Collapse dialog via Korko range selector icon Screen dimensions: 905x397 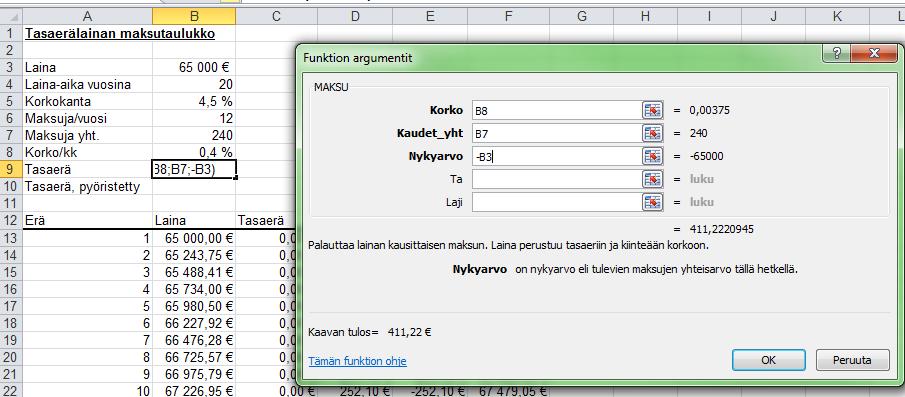coord(652,110)
